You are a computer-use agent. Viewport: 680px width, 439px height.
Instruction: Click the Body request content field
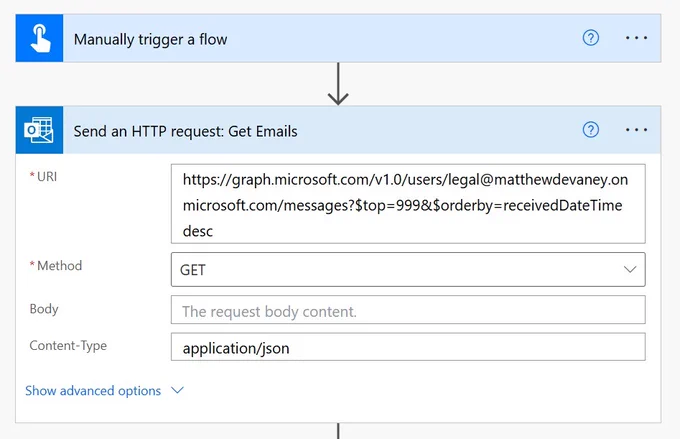click(x=408, y=310)
